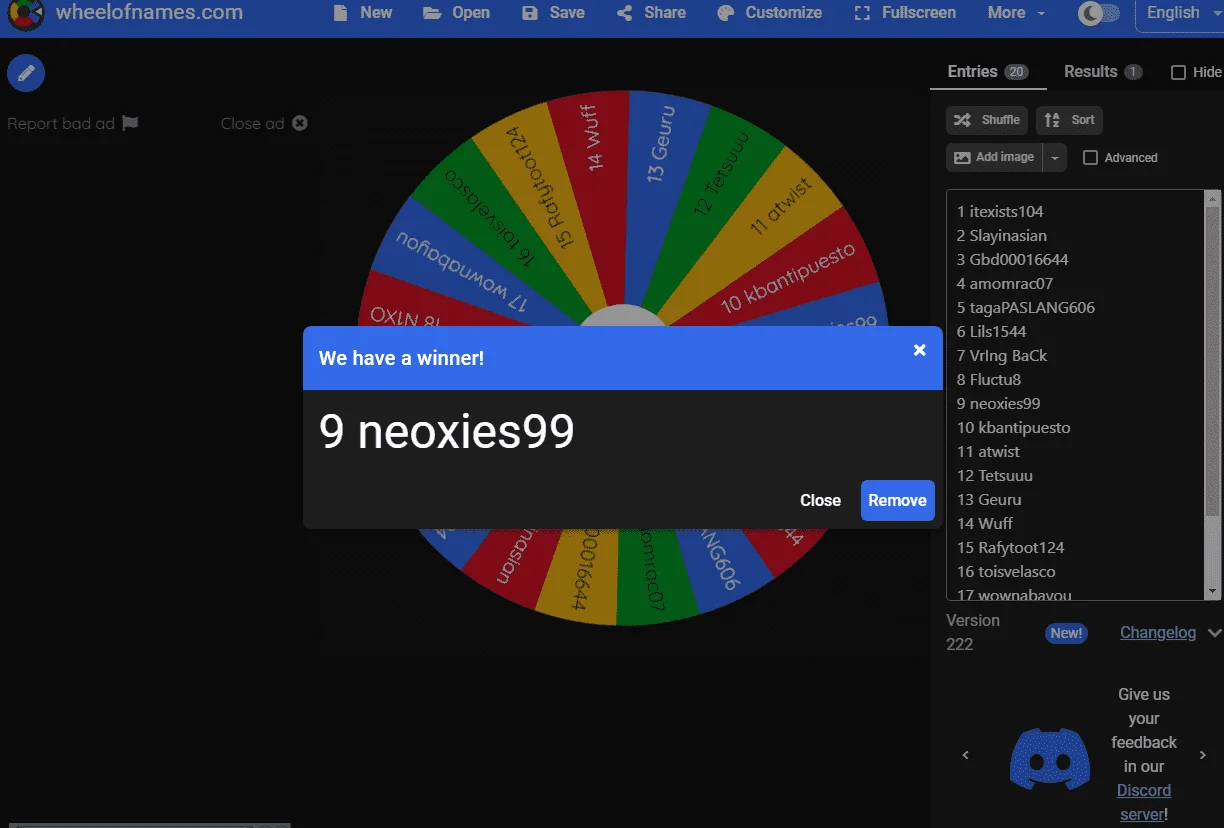Report bad ad flag icon
This screenshot has height=828, width=1224.
pos(130,124)
